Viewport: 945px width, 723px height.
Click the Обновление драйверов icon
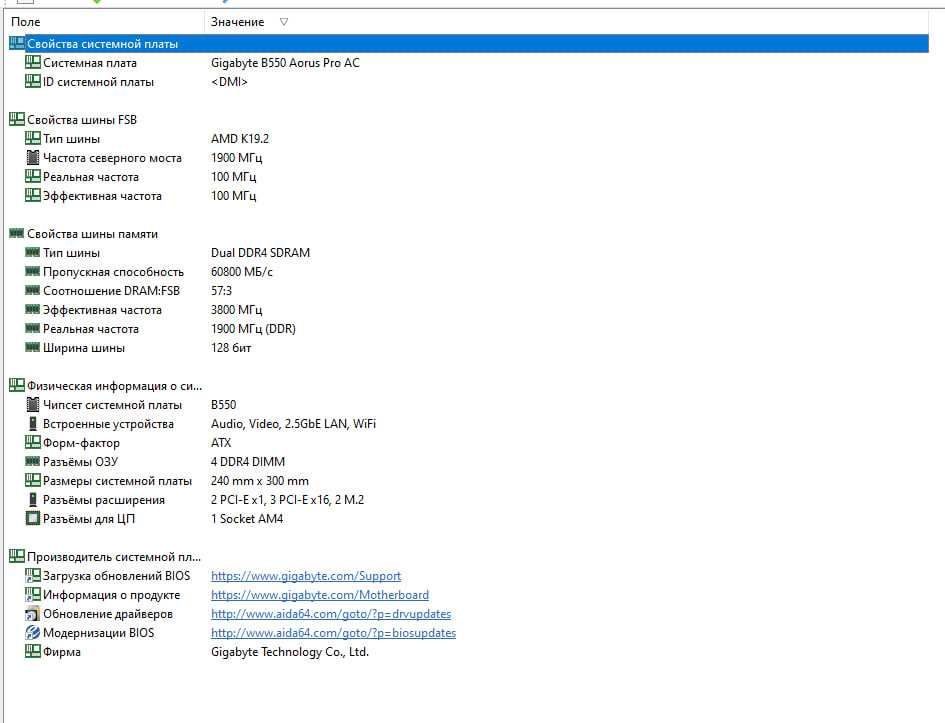[x=33, y=614]
